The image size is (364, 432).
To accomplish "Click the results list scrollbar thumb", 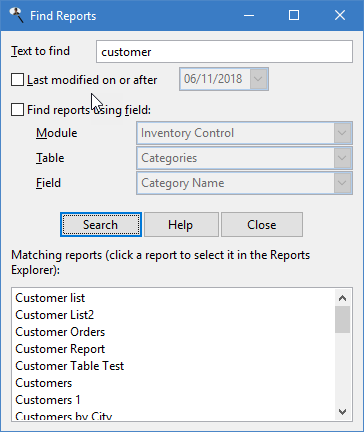I will pyautogui.click(x=342, y=320).
